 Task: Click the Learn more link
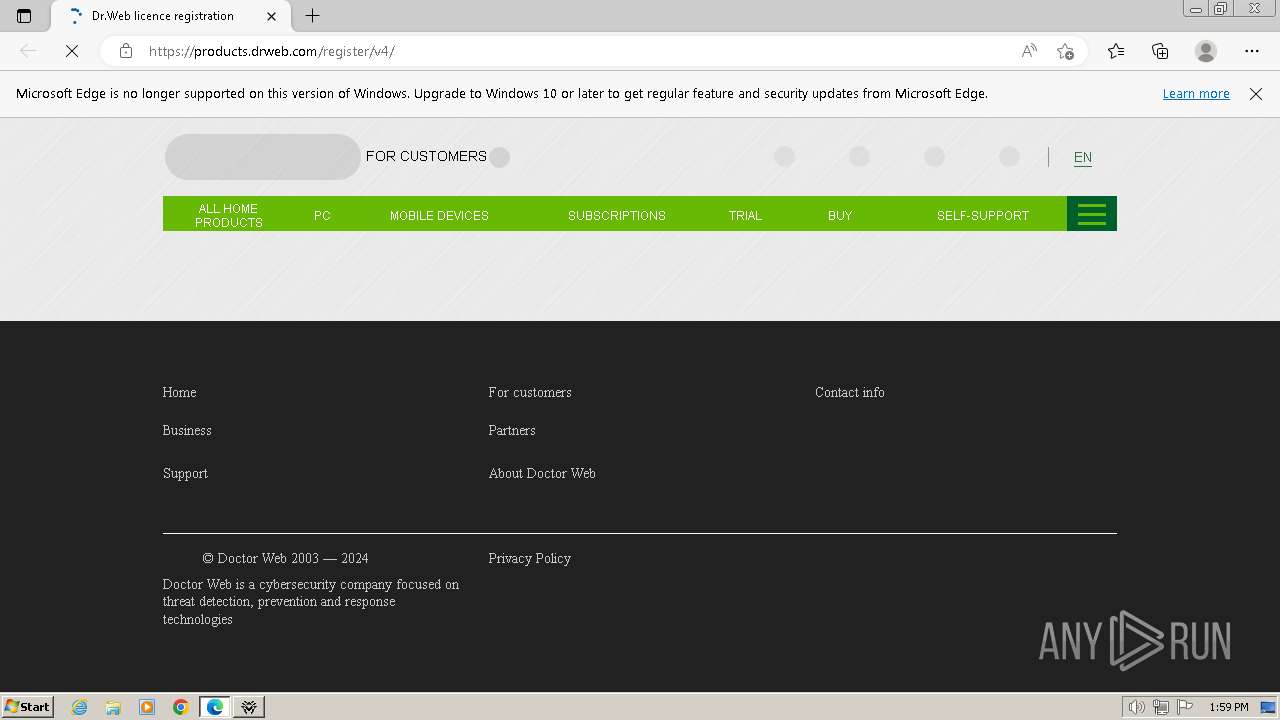pos(1196,94)
